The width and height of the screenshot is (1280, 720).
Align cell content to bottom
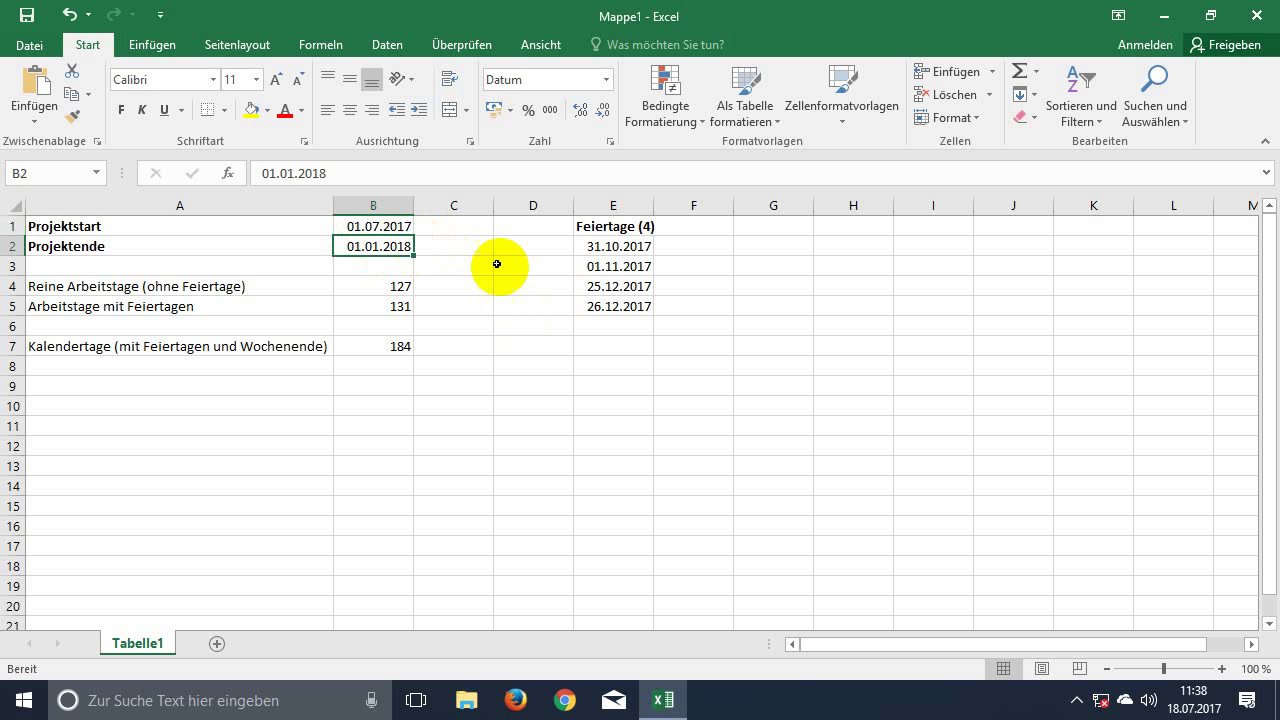(371, 79)
